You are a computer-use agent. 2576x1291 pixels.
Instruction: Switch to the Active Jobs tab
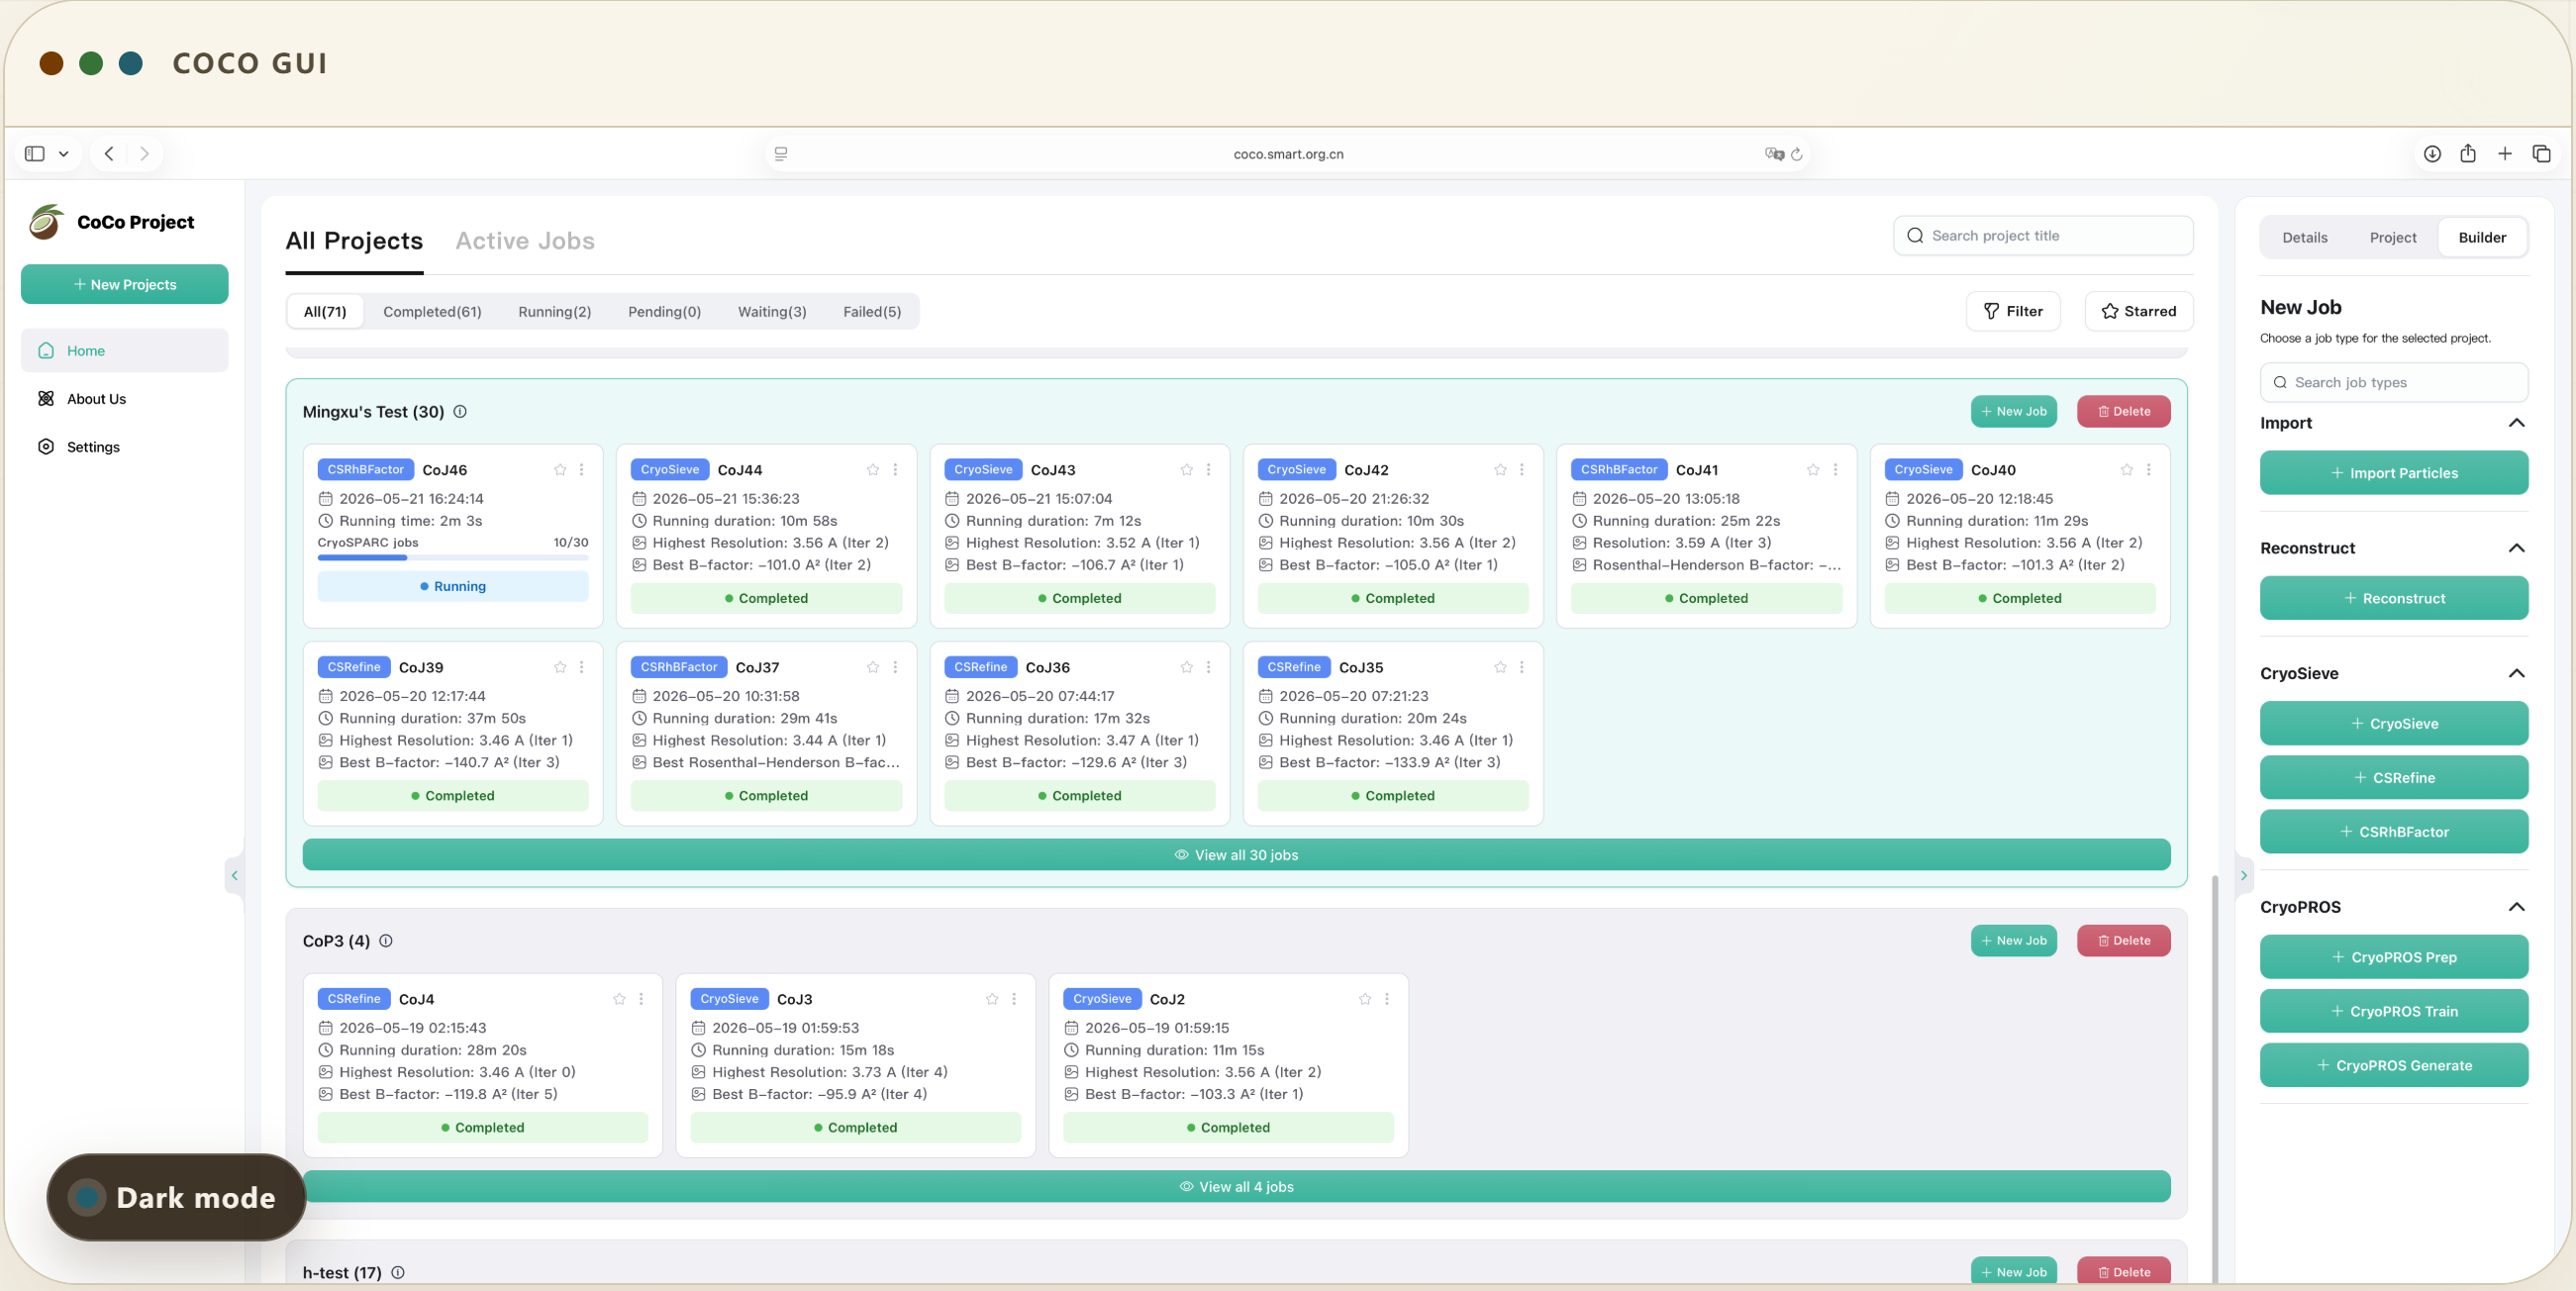click(x=525, y=241)
